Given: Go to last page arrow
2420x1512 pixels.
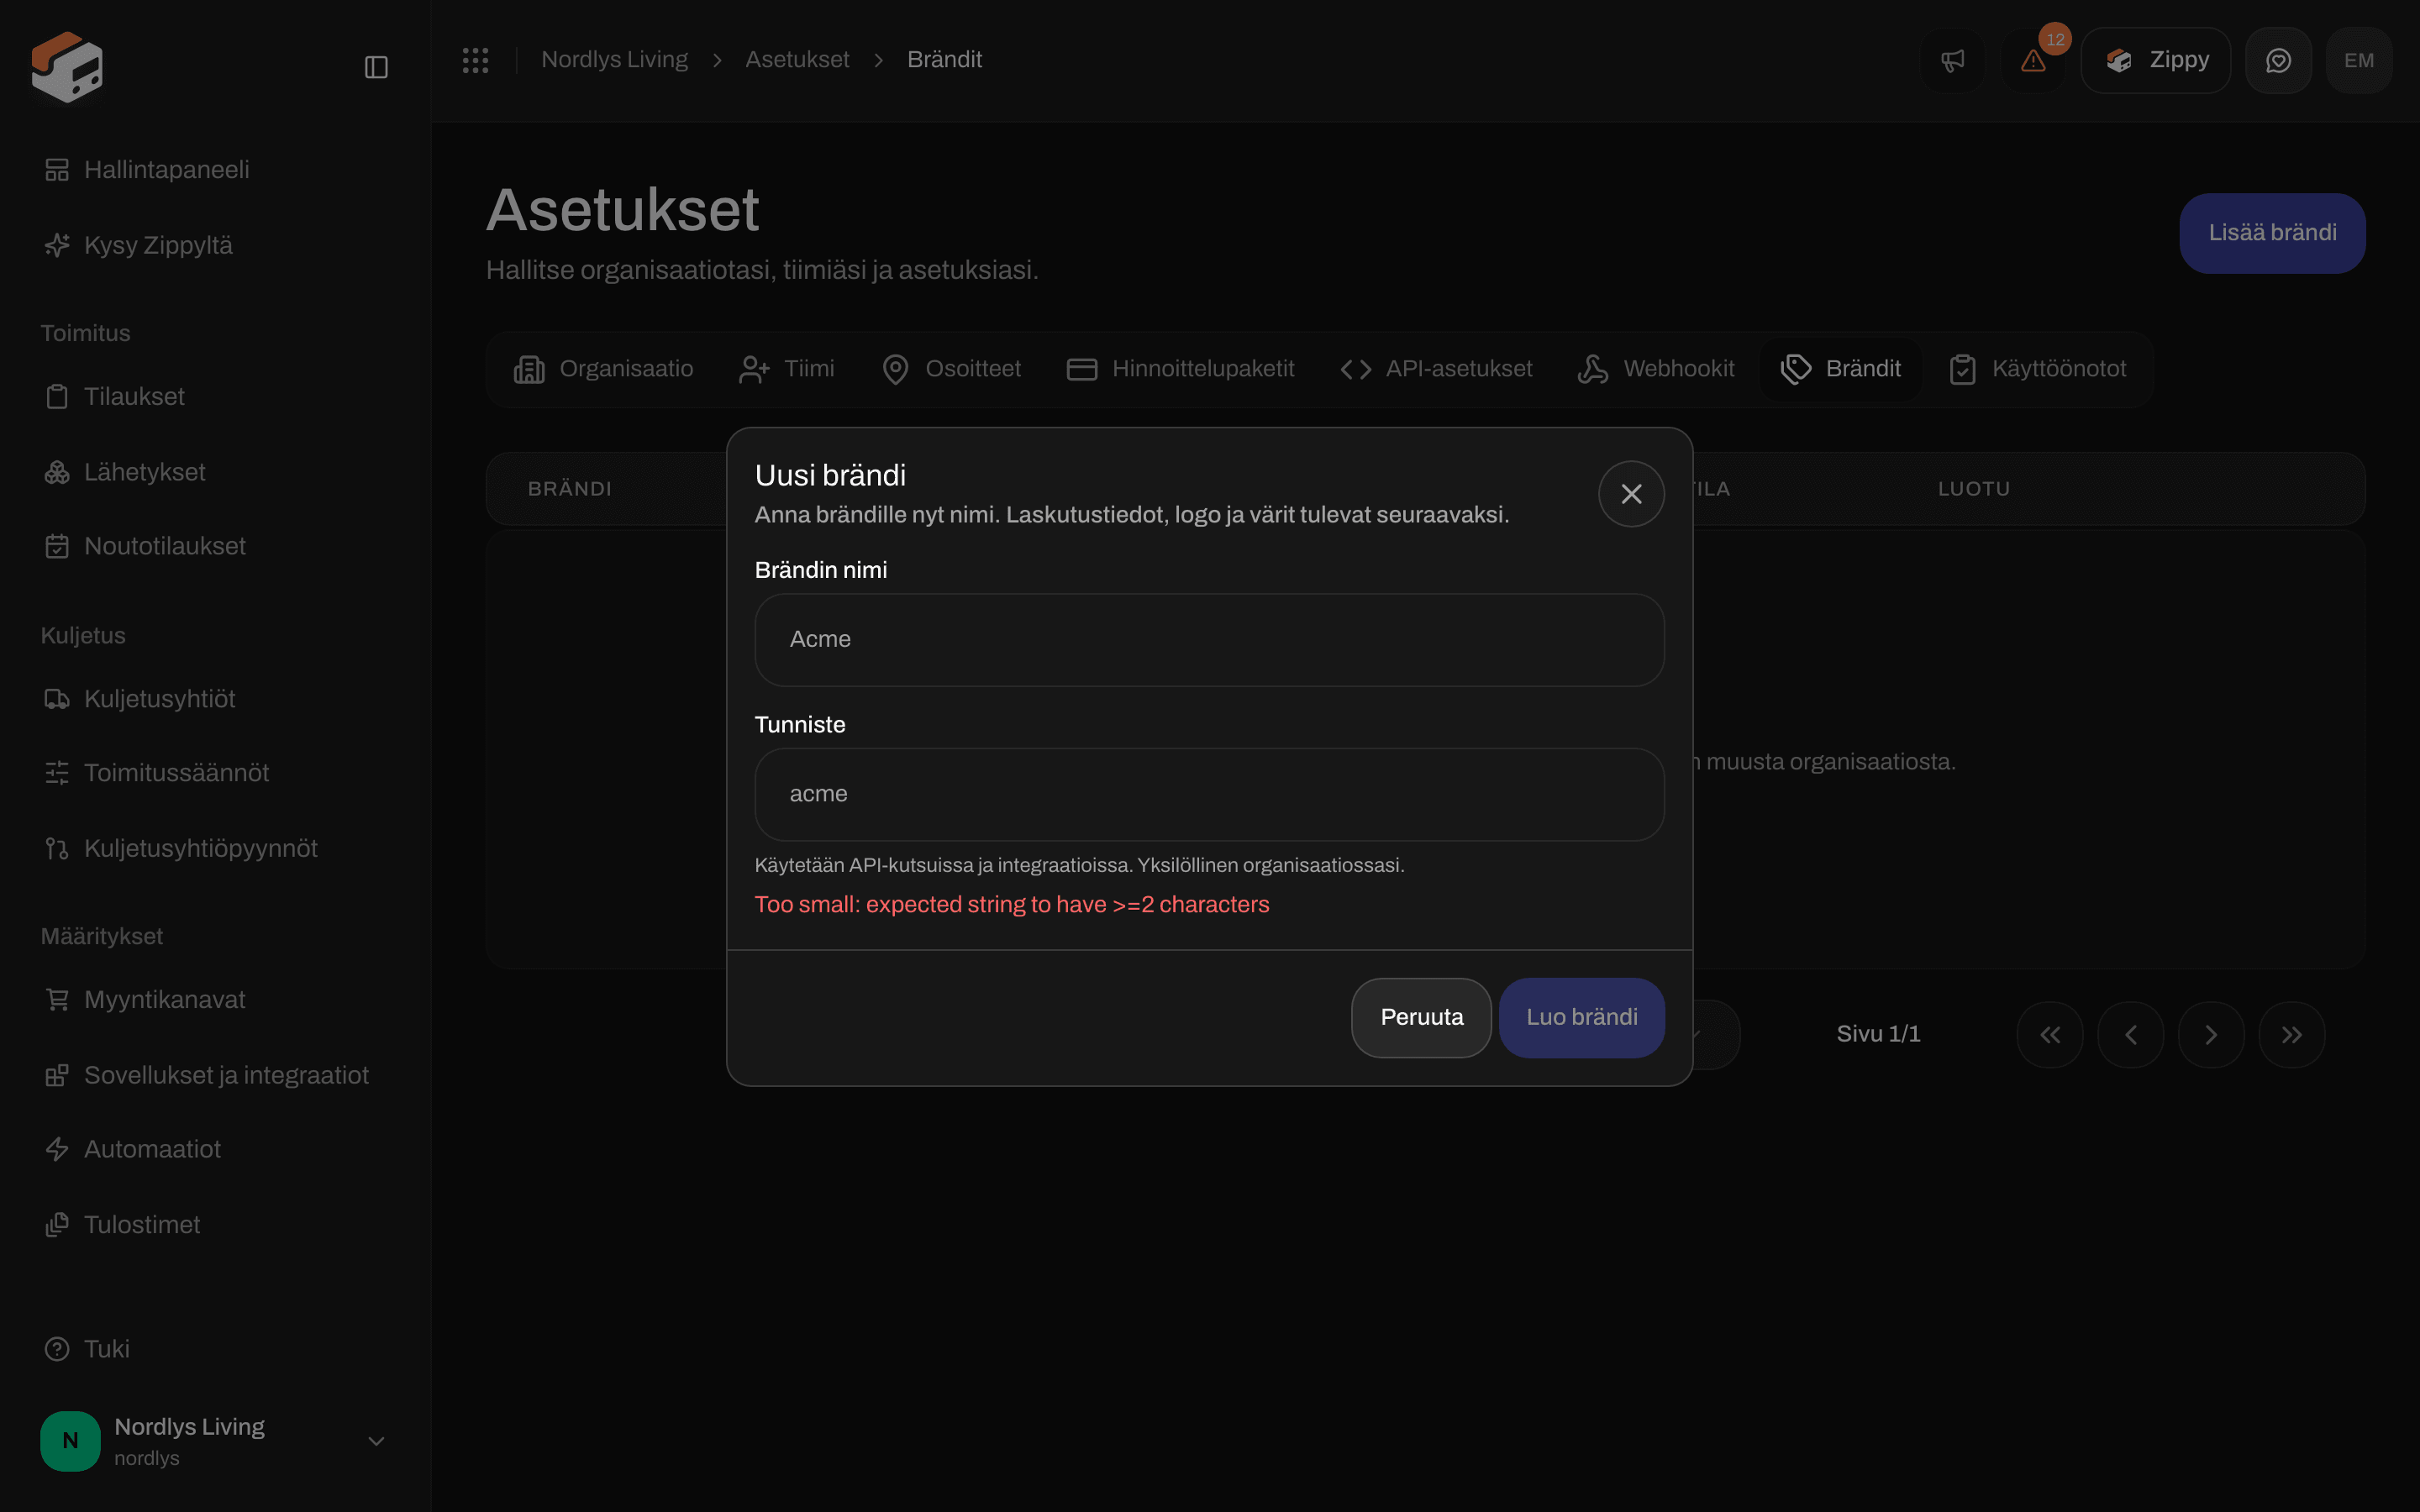Looking at the screenshot, I should click(x=2292, y=1034).
